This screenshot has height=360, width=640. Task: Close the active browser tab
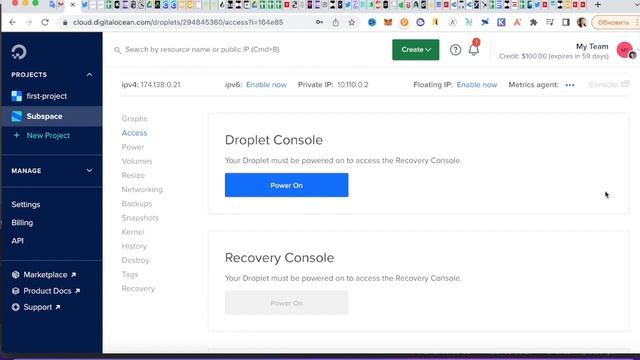click(73, 5)
